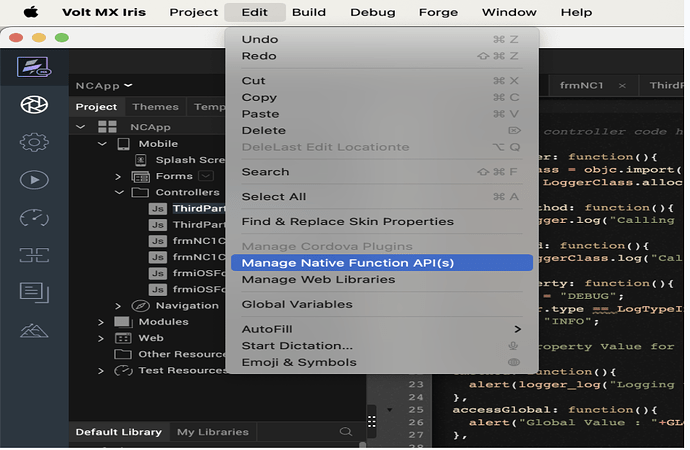Collapse code fold arrow at line 25
The width and height of the screenshot is (690, 450).
[389, 410]
